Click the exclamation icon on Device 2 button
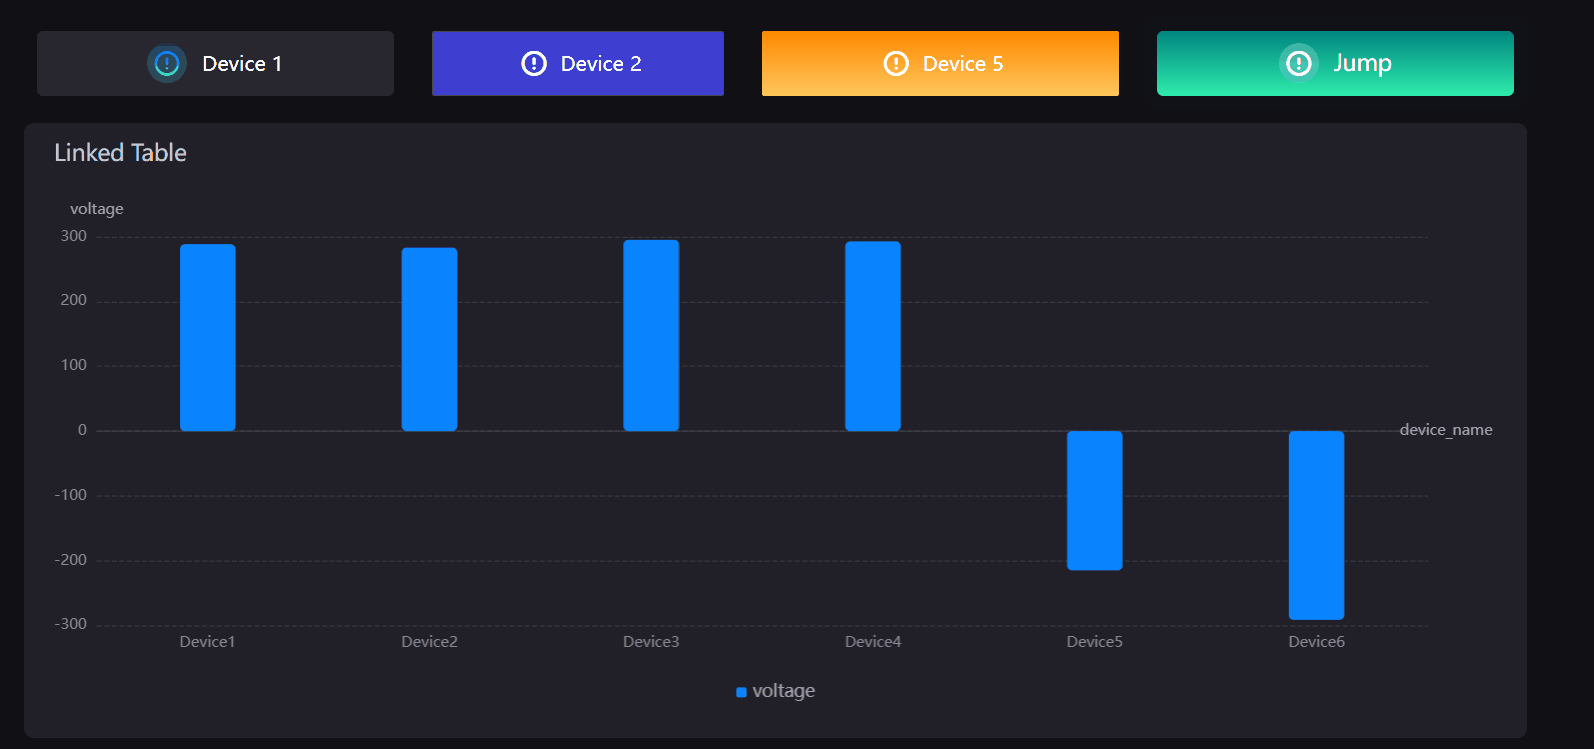This screenshot has height=749, width=1594. (x=534, y=64)
